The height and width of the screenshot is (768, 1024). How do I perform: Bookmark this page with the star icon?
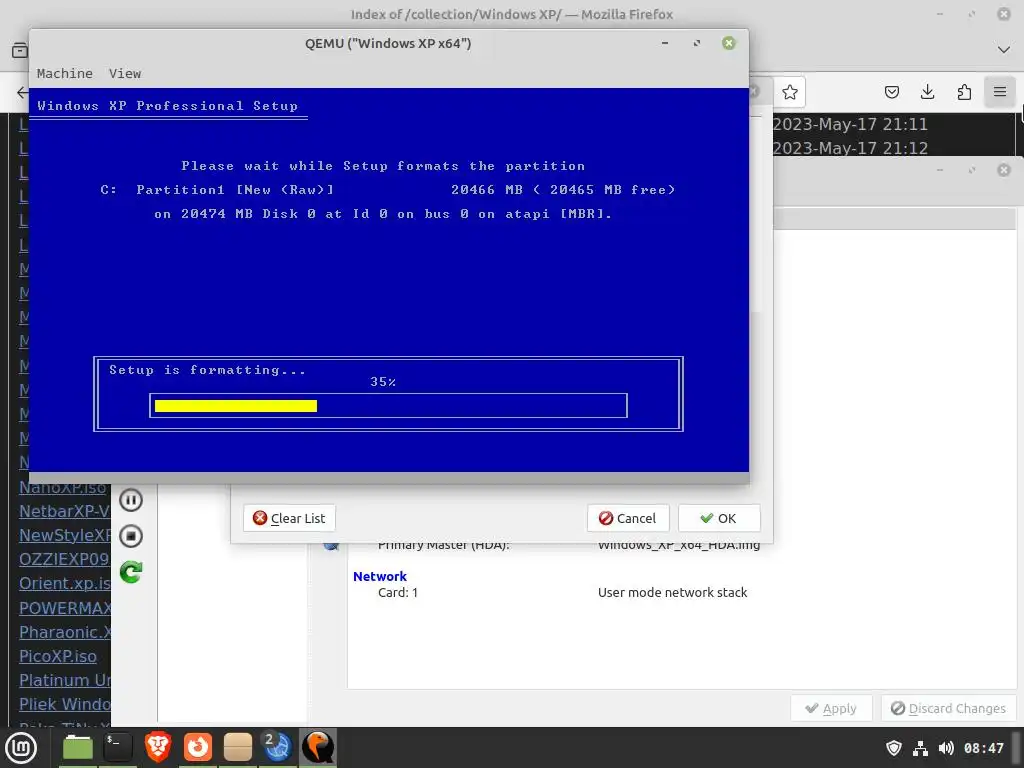pos(790,92)
